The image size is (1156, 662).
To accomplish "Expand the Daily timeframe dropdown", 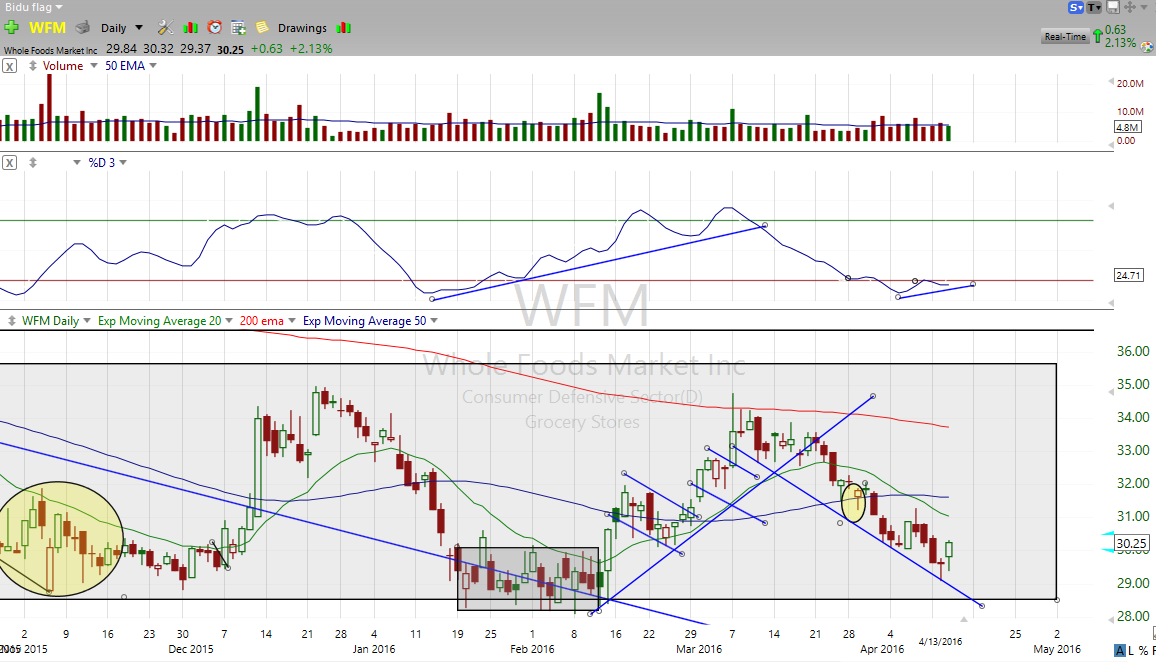I will click(x=138, y=28).
